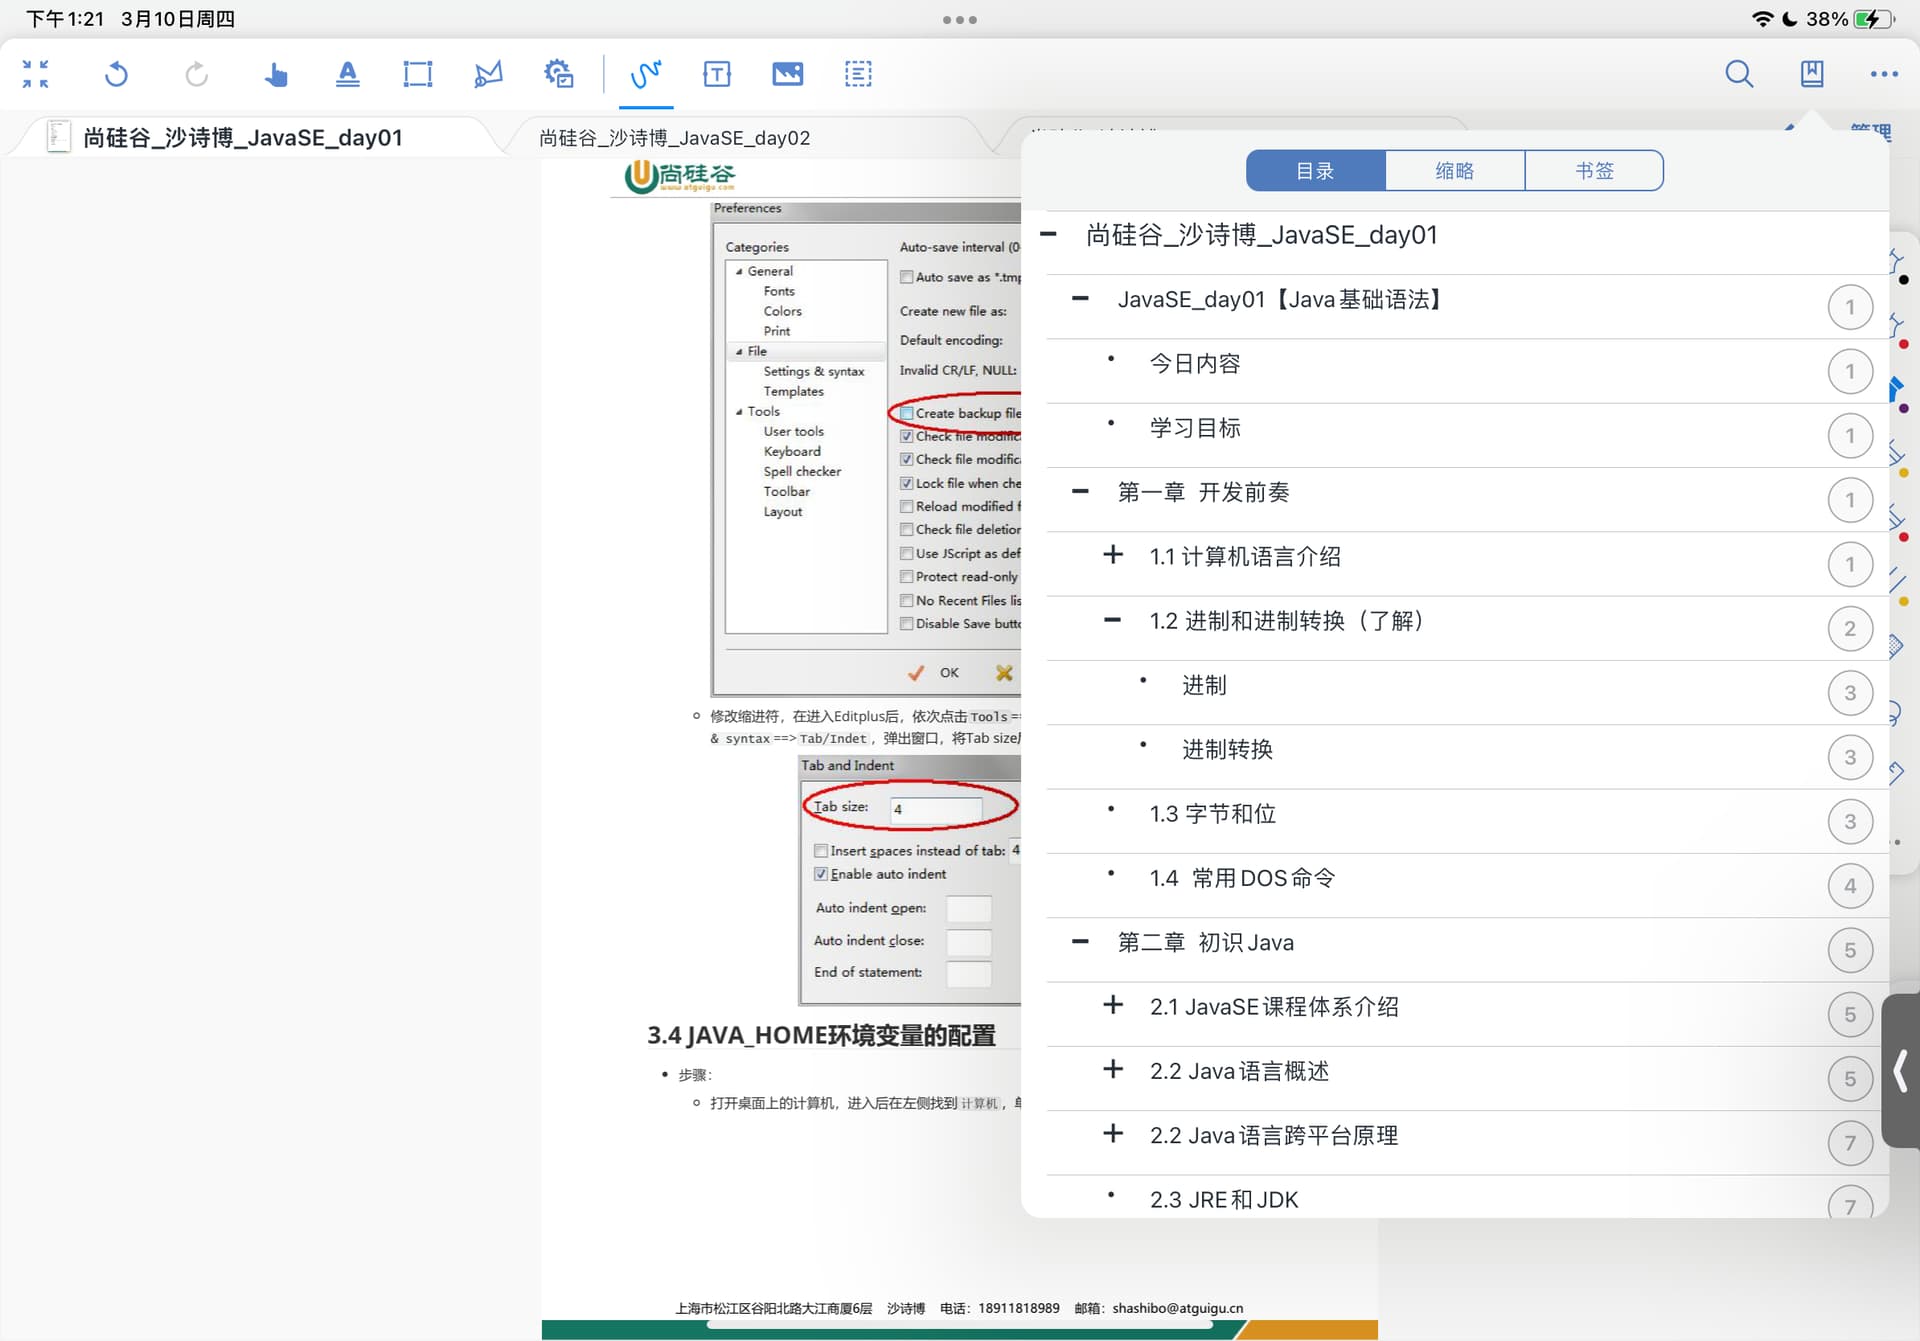This screenshot has height=1341, width=1920.
Task: Go to 1.3 字节和位
Action: (x=1213, y=814)
